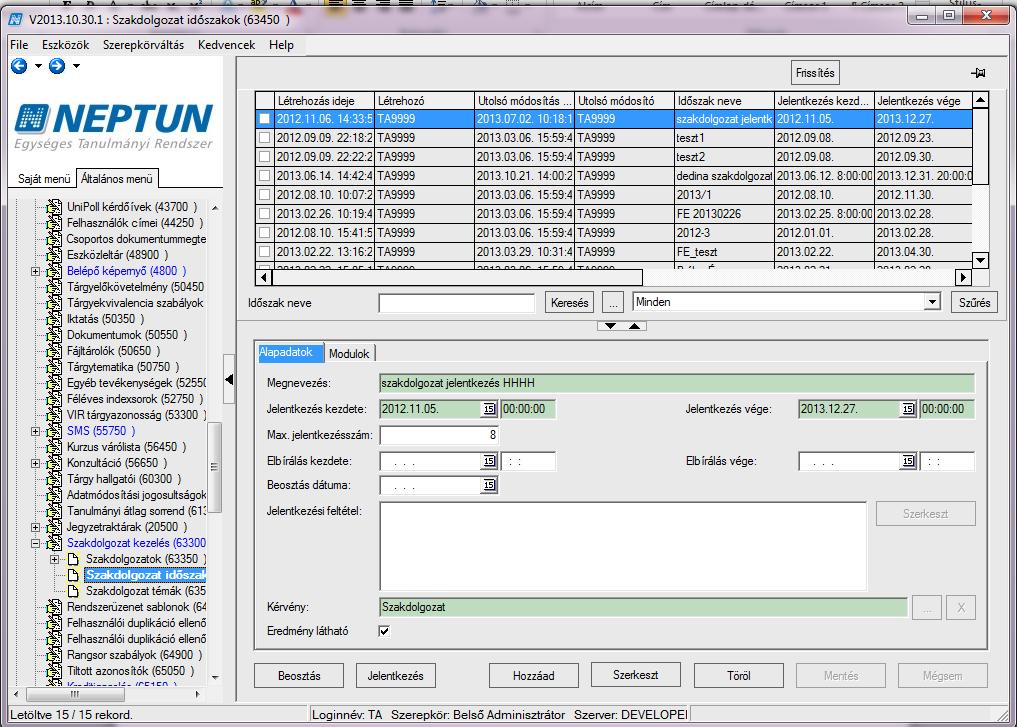The image size is (1017, 727).
Task: Collapse the left menu panel arrow
Action: [x=228, y=379]
